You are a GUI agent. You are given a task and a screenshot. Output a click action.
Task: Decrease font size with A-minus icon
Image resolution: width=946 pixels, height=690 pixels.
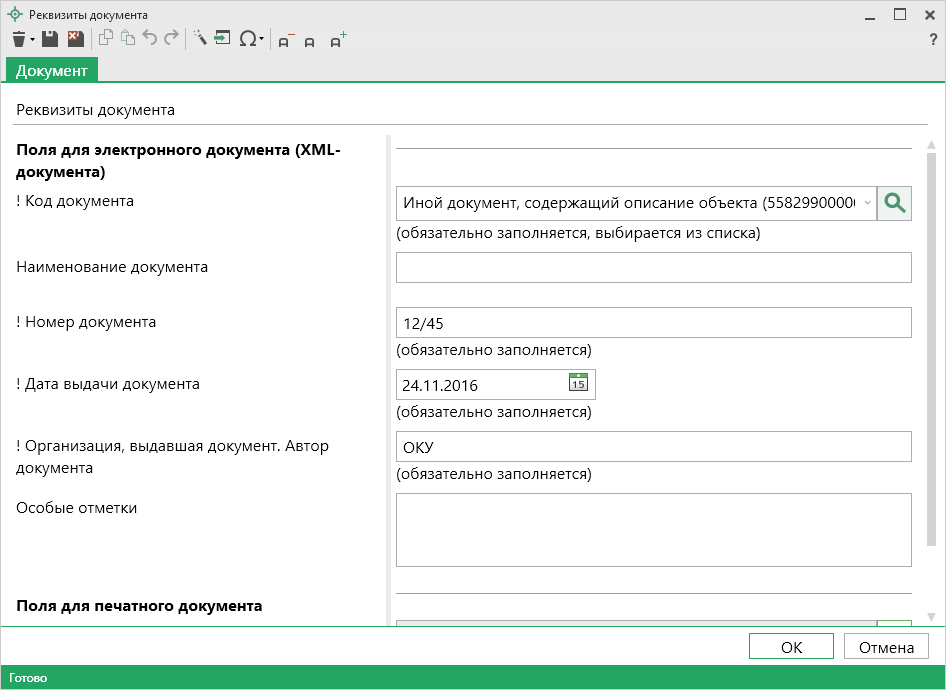coord(285,40)
